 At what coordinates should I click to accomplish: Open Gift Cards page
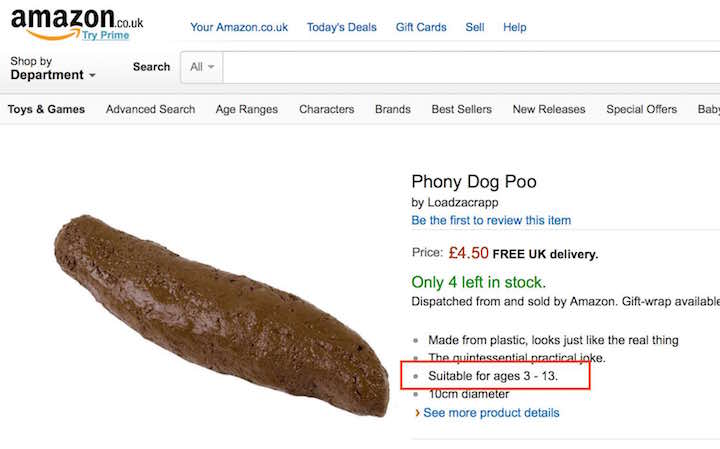(421, 27)
